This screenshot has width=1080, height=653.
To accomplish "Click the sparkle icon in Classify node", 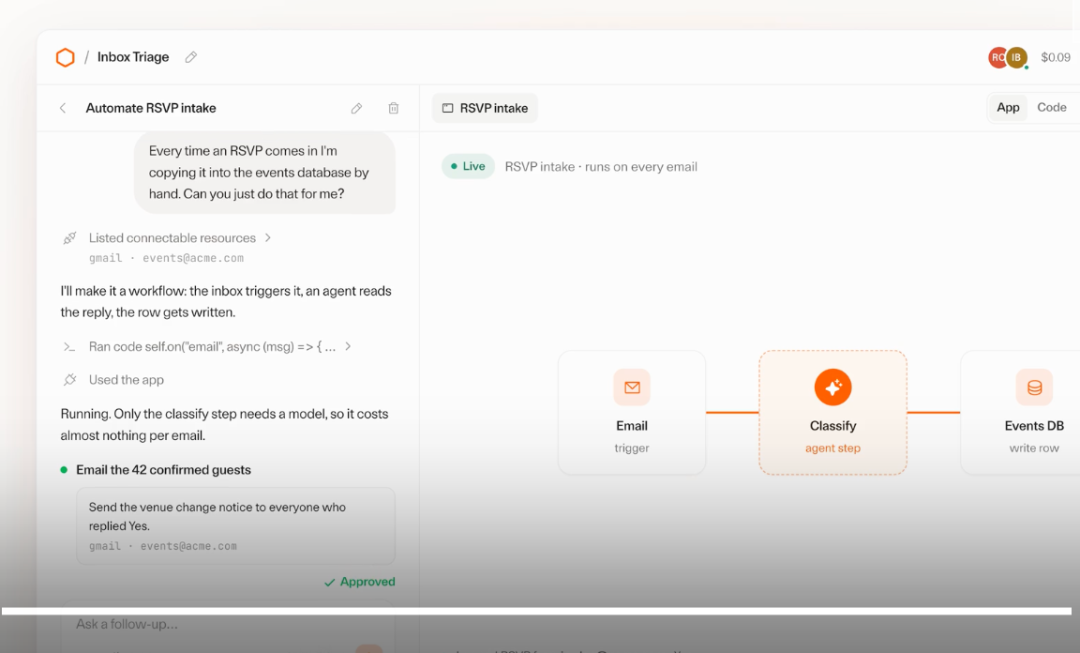I will 833,387.
